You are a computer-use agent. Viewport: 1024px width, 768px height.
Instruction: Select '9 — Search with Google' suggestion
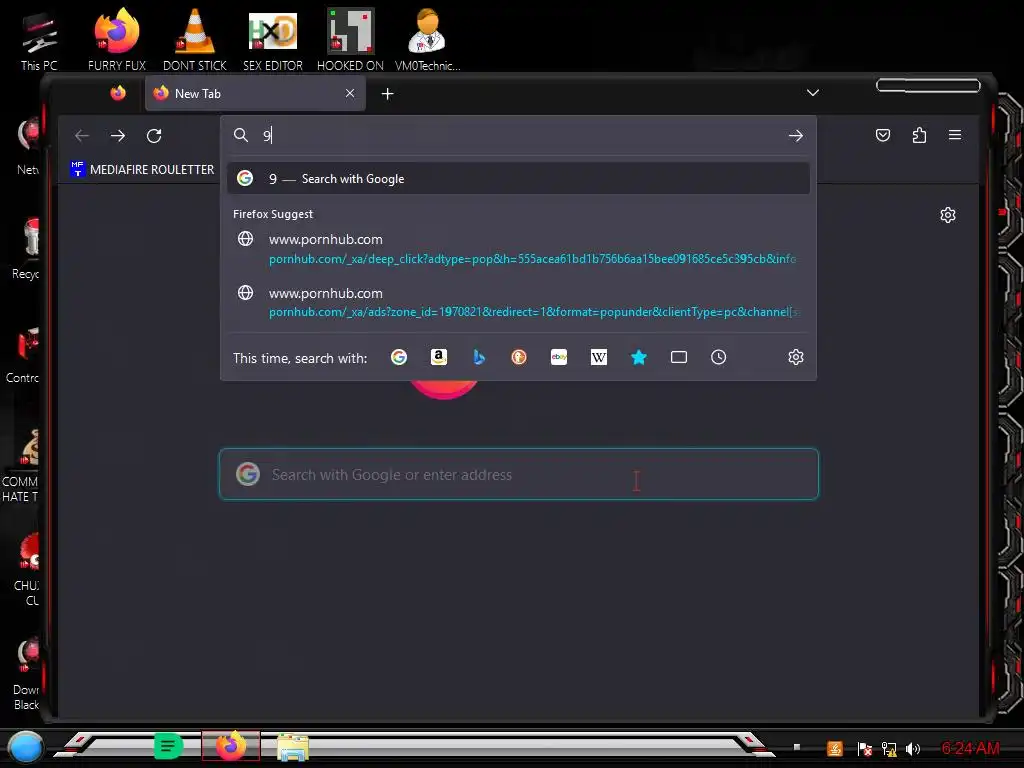click(518, 178)
